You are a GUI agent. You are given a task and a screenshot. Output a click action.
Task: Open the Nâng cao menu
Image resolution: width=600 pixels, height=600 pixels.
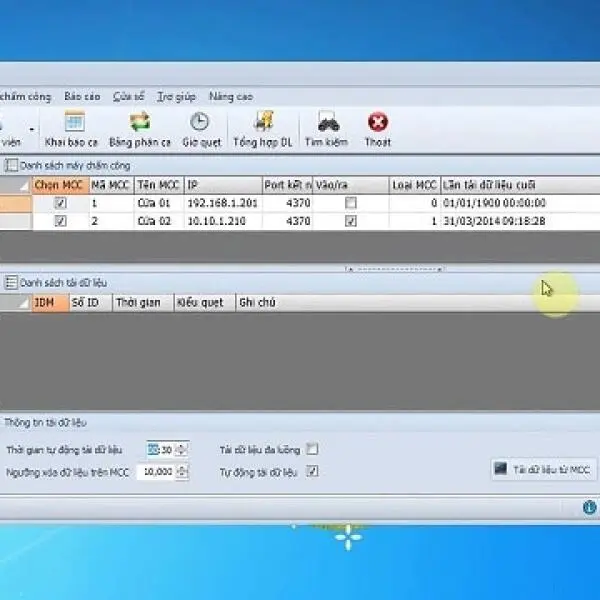click(x=230, y=97)
